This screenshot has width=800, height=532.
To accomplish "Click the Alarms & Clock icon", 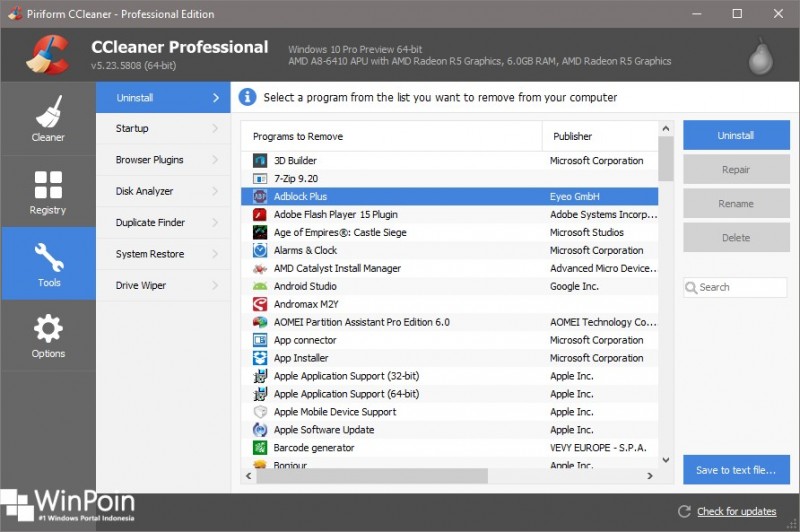I will click(x=260, y=250).
